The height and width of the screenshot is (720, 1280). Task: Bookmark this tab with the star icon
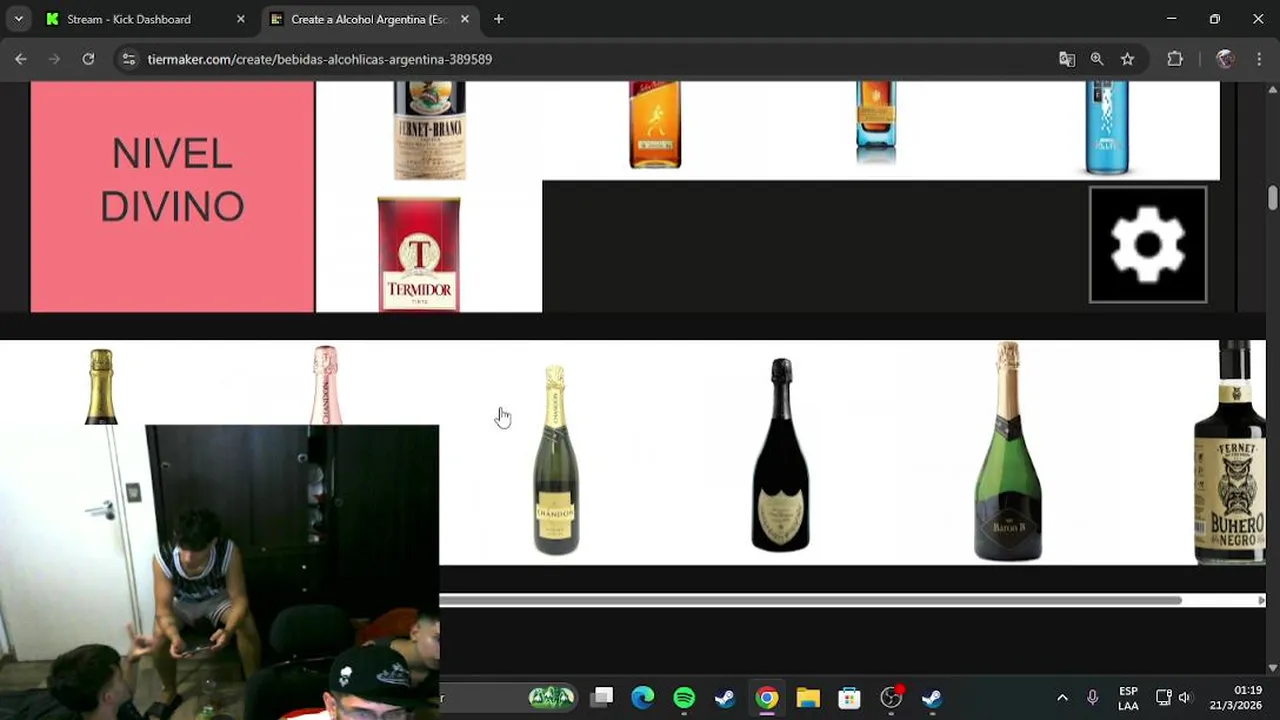click(1127, 59)
